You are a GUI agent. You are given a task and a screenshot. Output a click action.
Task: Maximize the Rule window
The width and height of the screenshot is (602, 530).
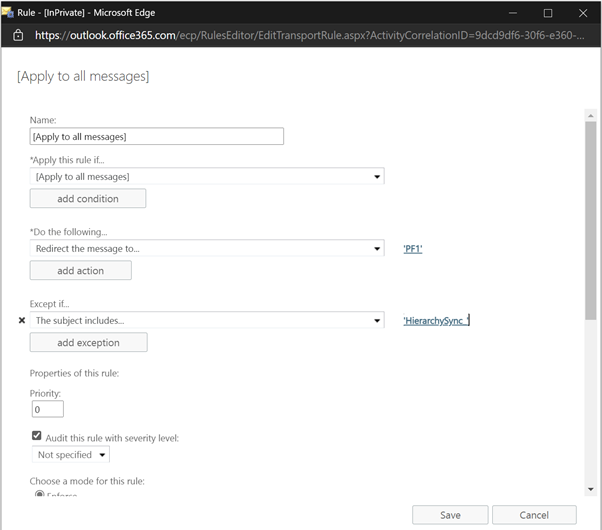click(x=548, y=13)
